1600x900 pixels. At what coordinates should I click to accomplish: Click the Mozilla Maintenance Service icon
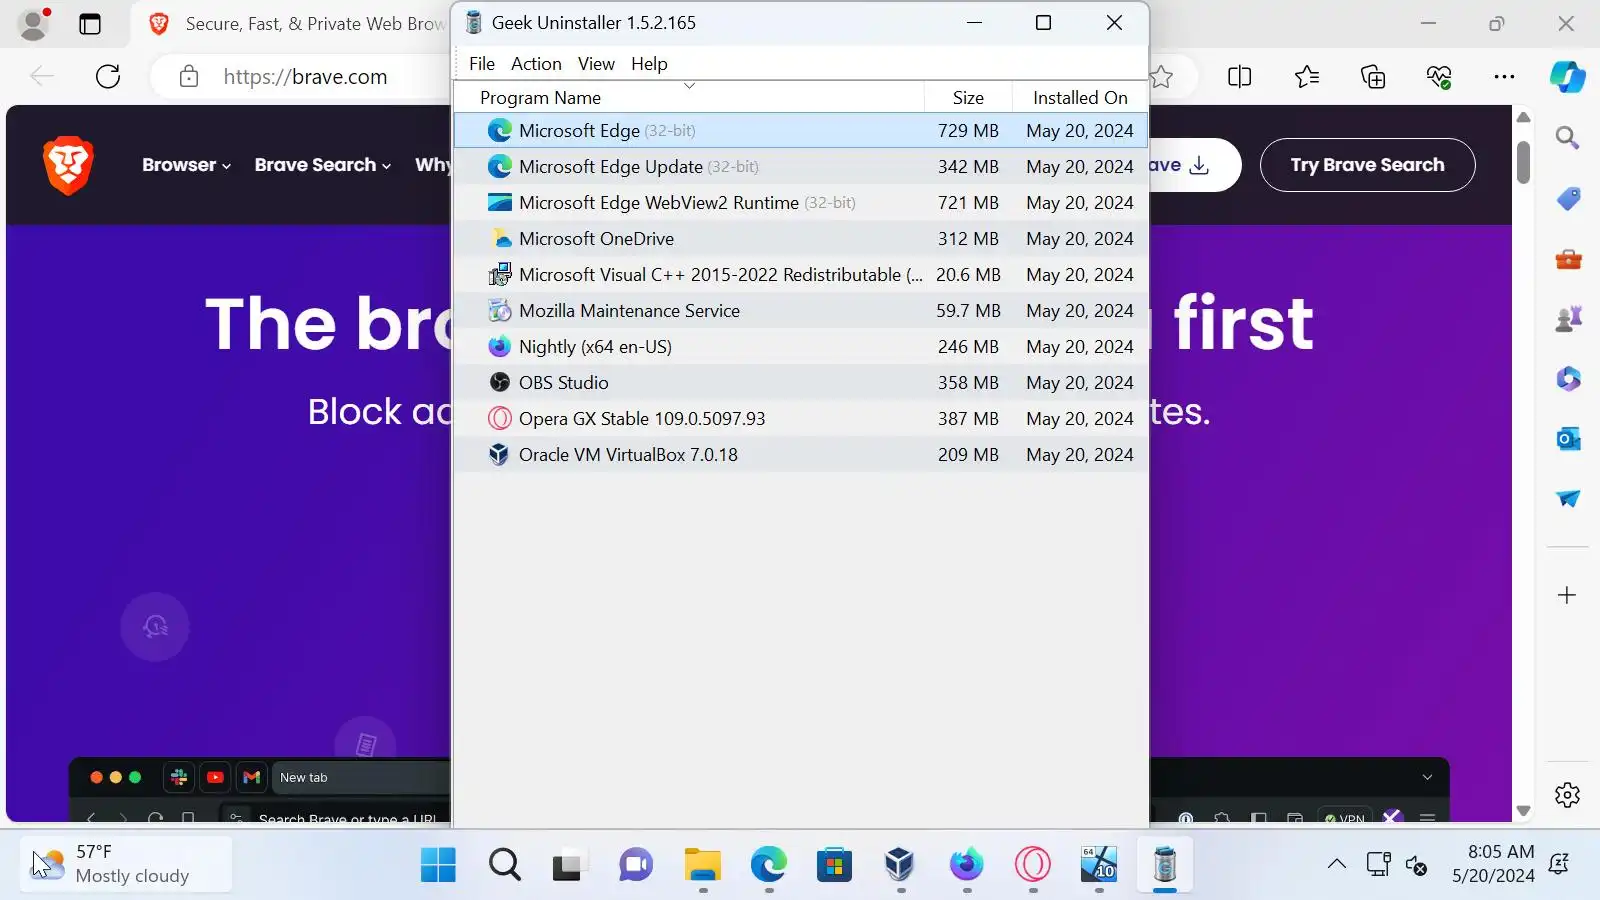[499, 311]
